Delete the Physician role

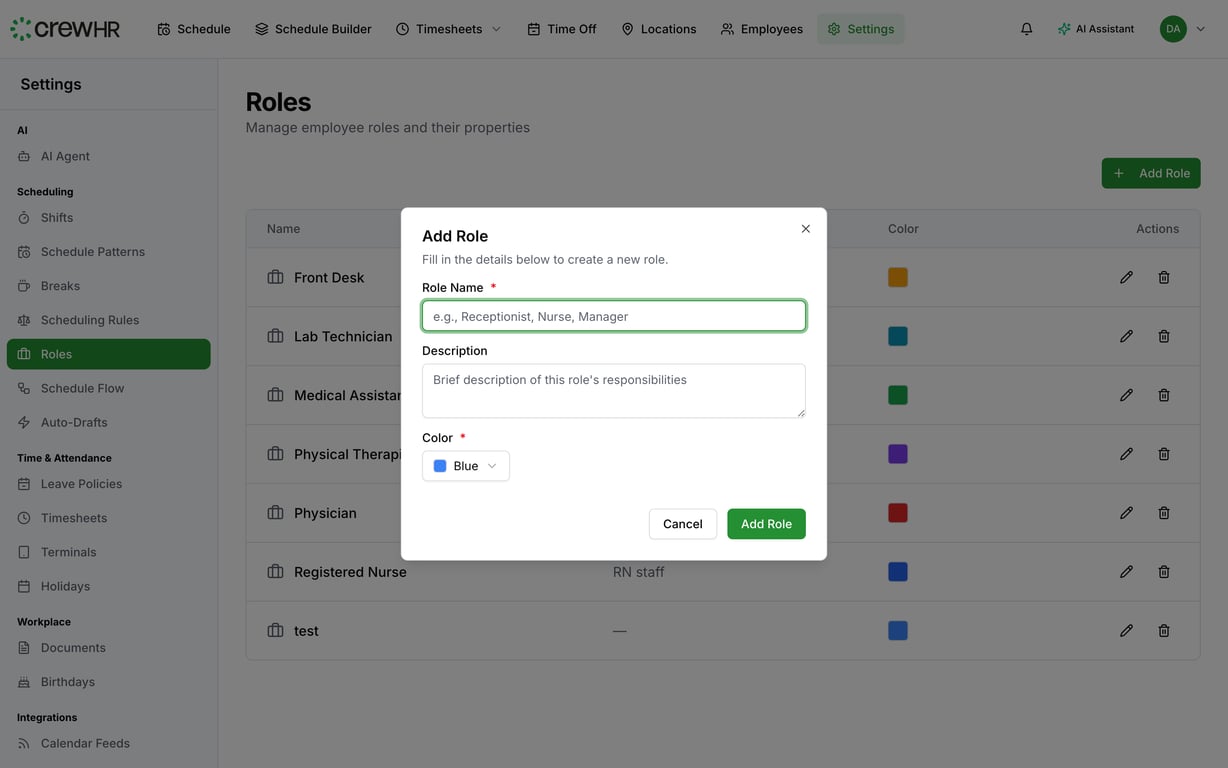1162,511
